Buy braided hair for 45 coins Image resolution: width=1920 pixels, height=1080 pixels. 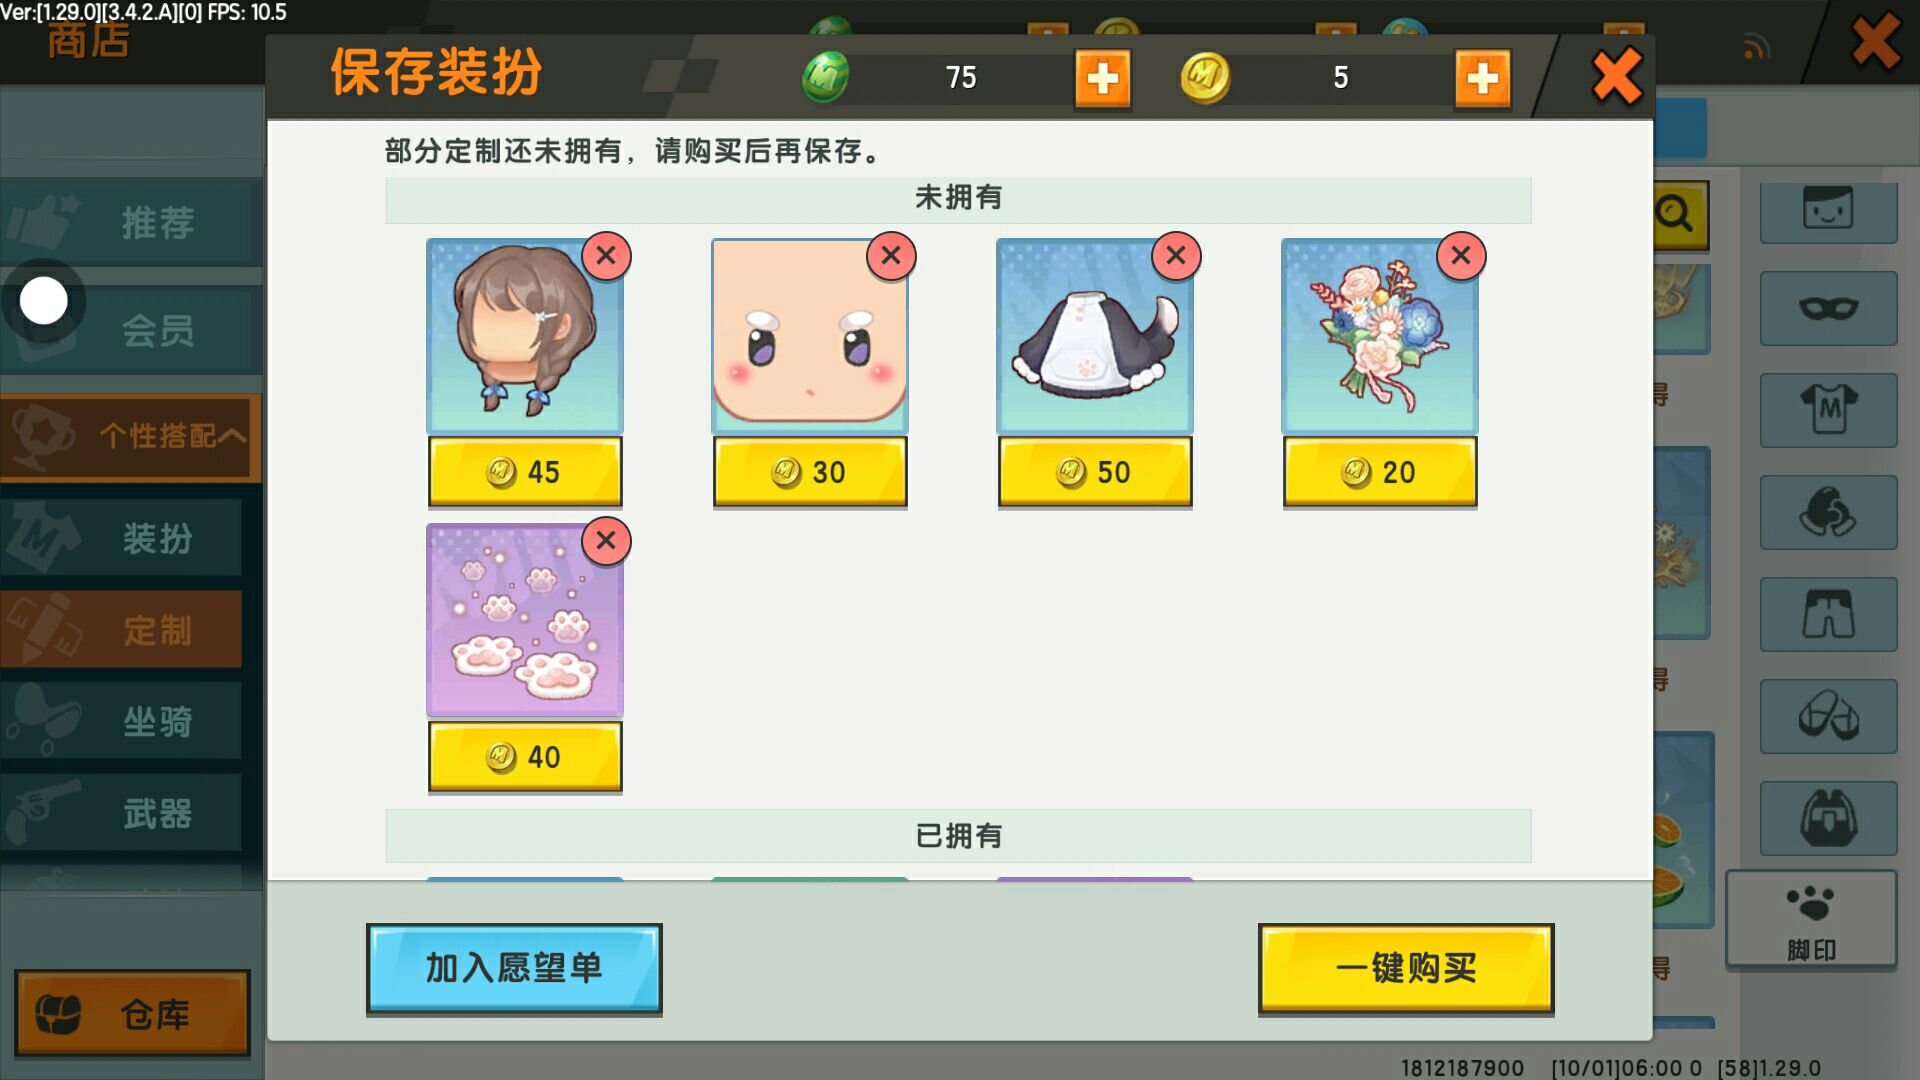(x=525, y=471)
